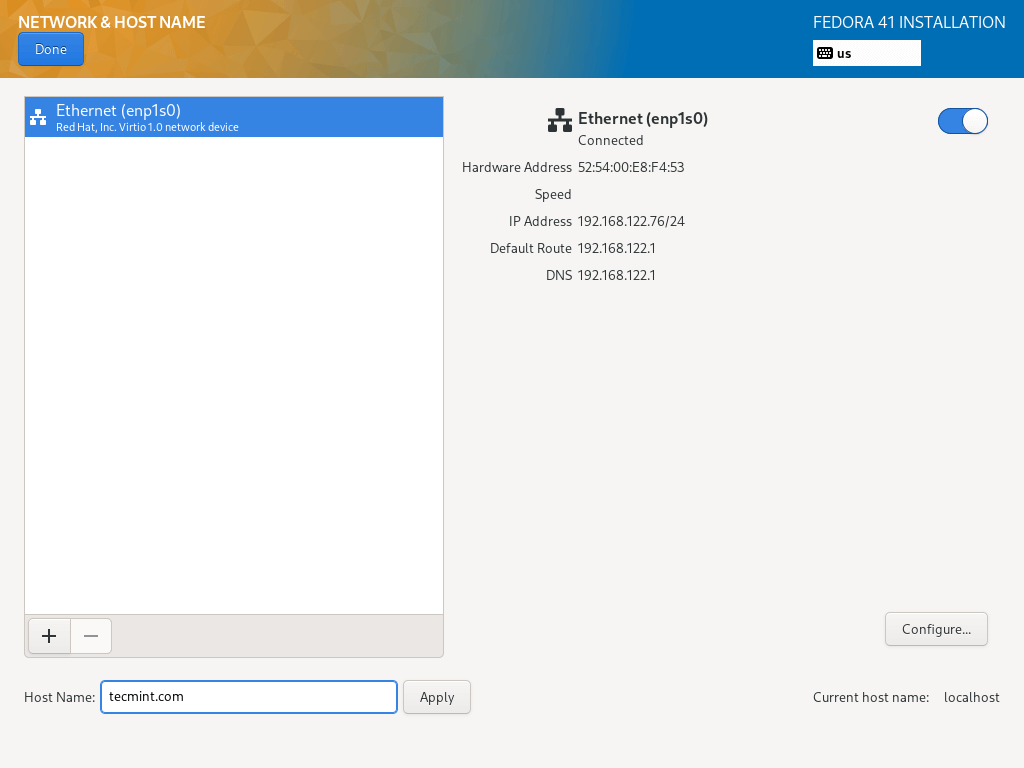Click the large Ethernet icon in details pane
Image resolution: width=1024 pixels, height=768 pixels.
pyautogui.click(x=560, y=121)
